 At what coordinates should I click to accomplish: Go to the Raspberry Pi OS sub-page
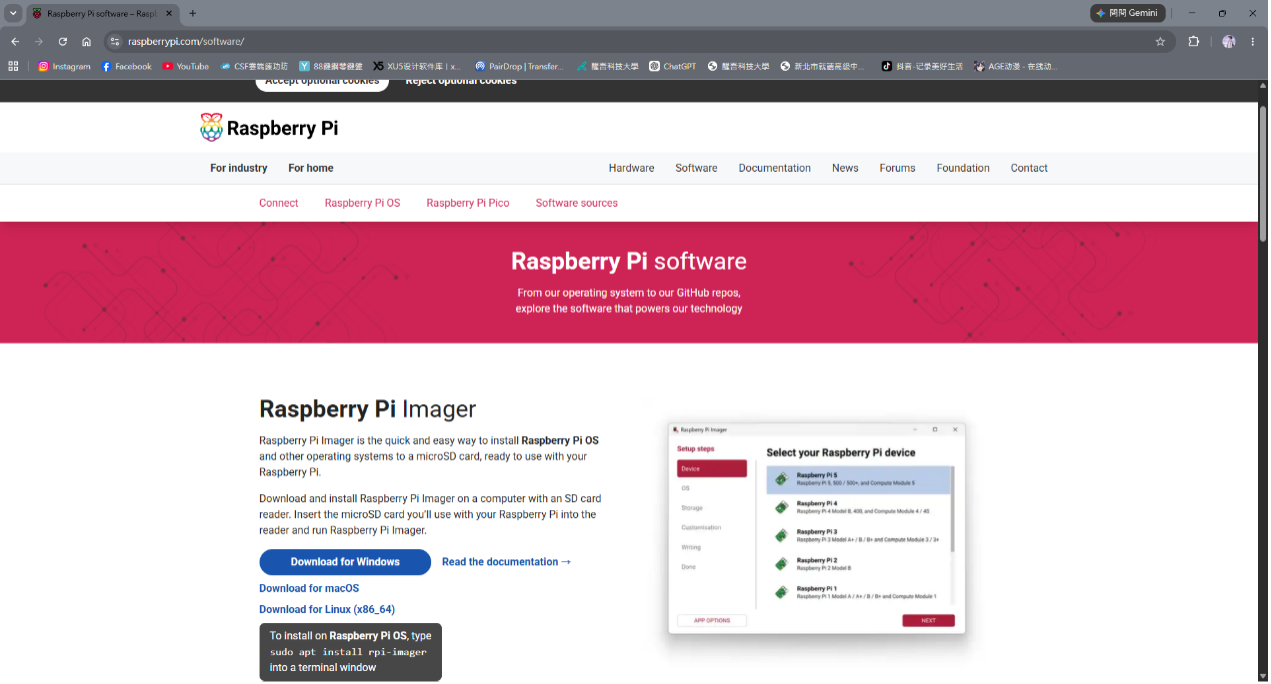(362, 203)
